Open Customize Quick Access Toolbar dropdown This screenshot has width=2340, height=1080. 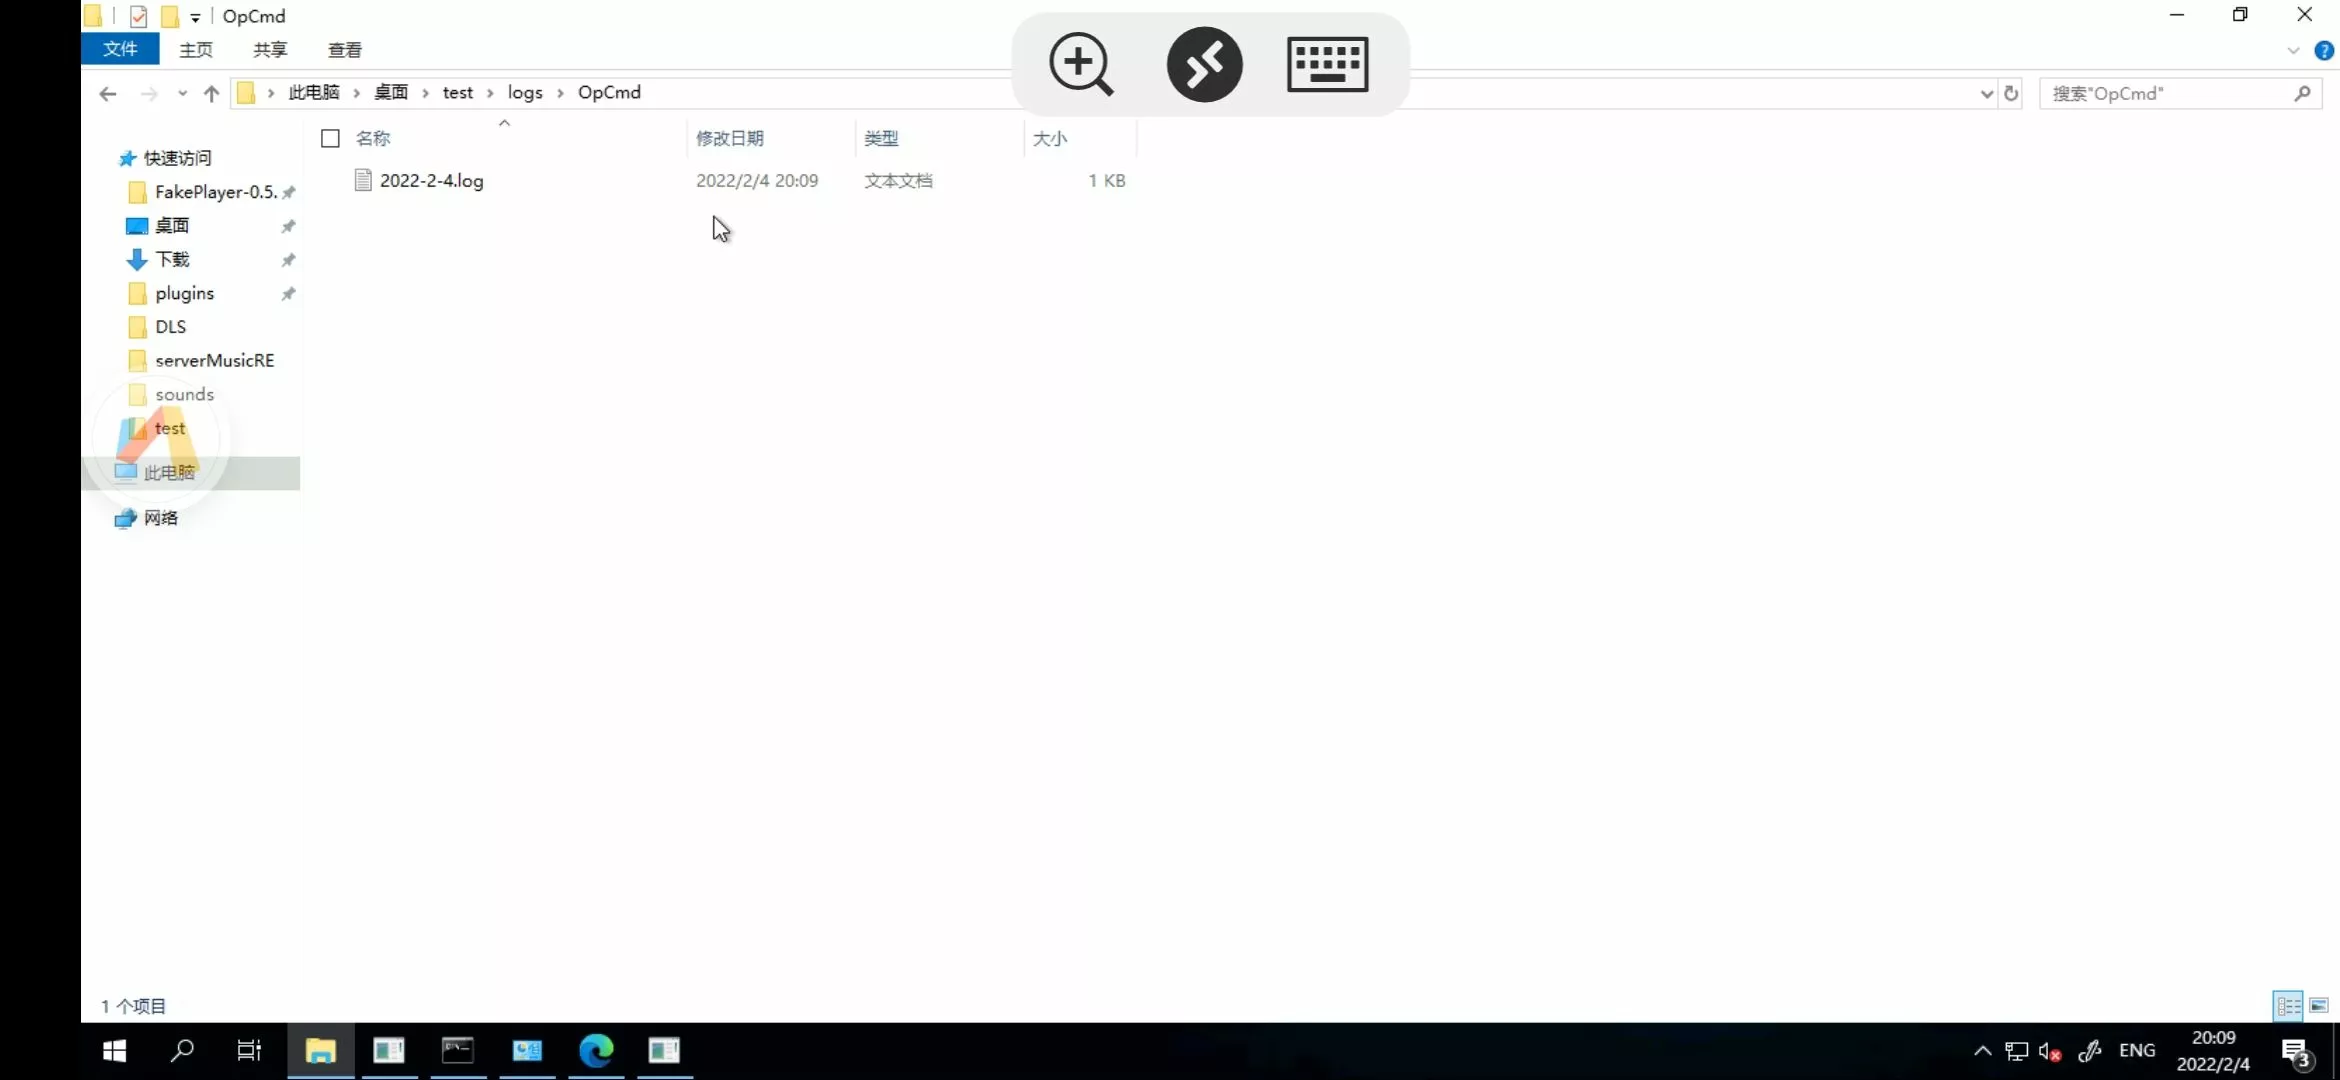(195, 17)
